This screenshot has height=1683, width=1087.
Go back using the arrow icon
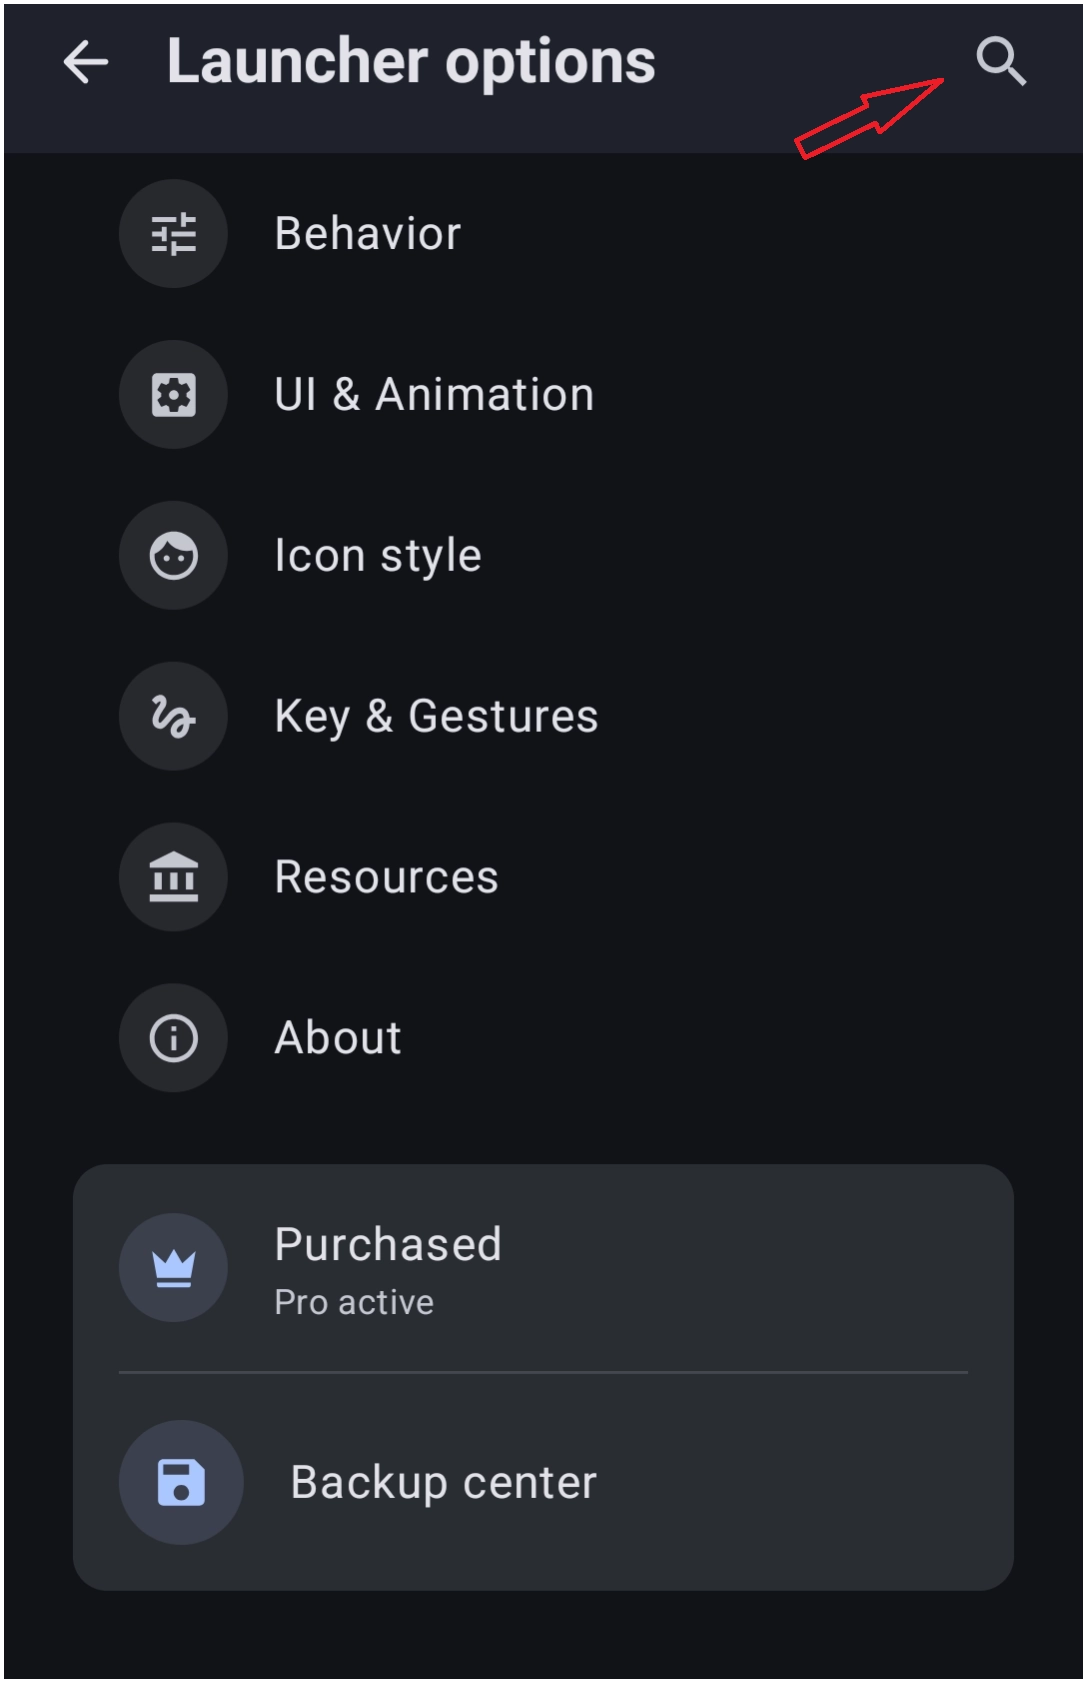click(85, 62)
